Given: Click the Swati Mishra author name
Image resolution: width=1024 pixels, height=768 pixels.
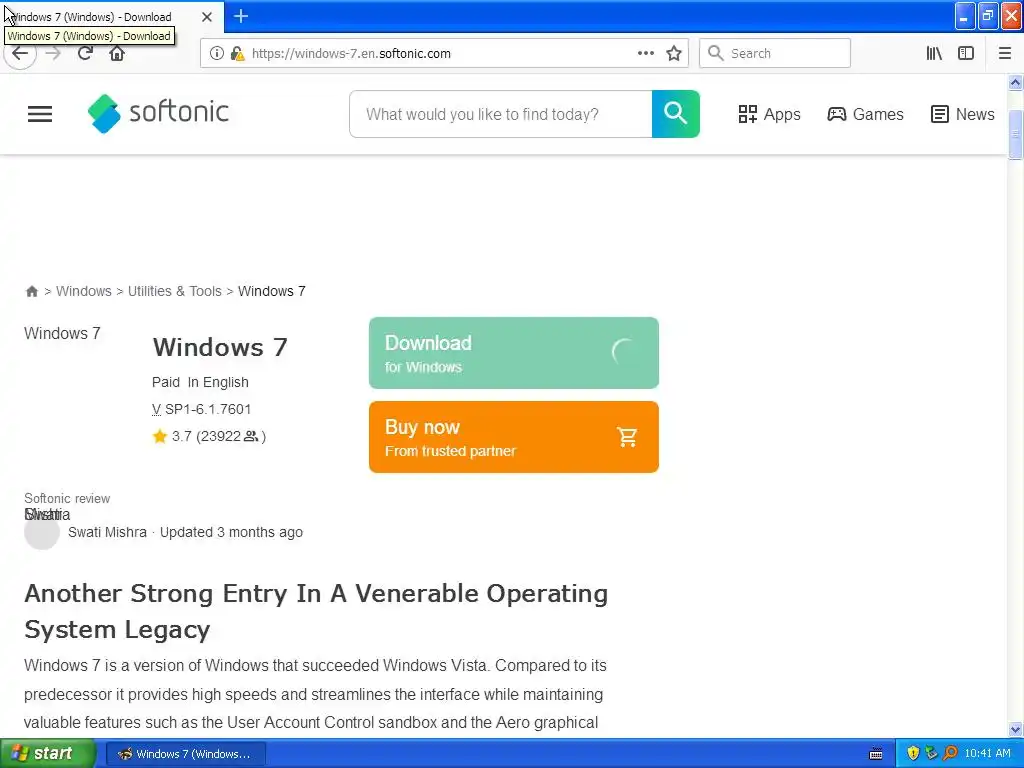Looking at the screenshot, I should point(107,532).
